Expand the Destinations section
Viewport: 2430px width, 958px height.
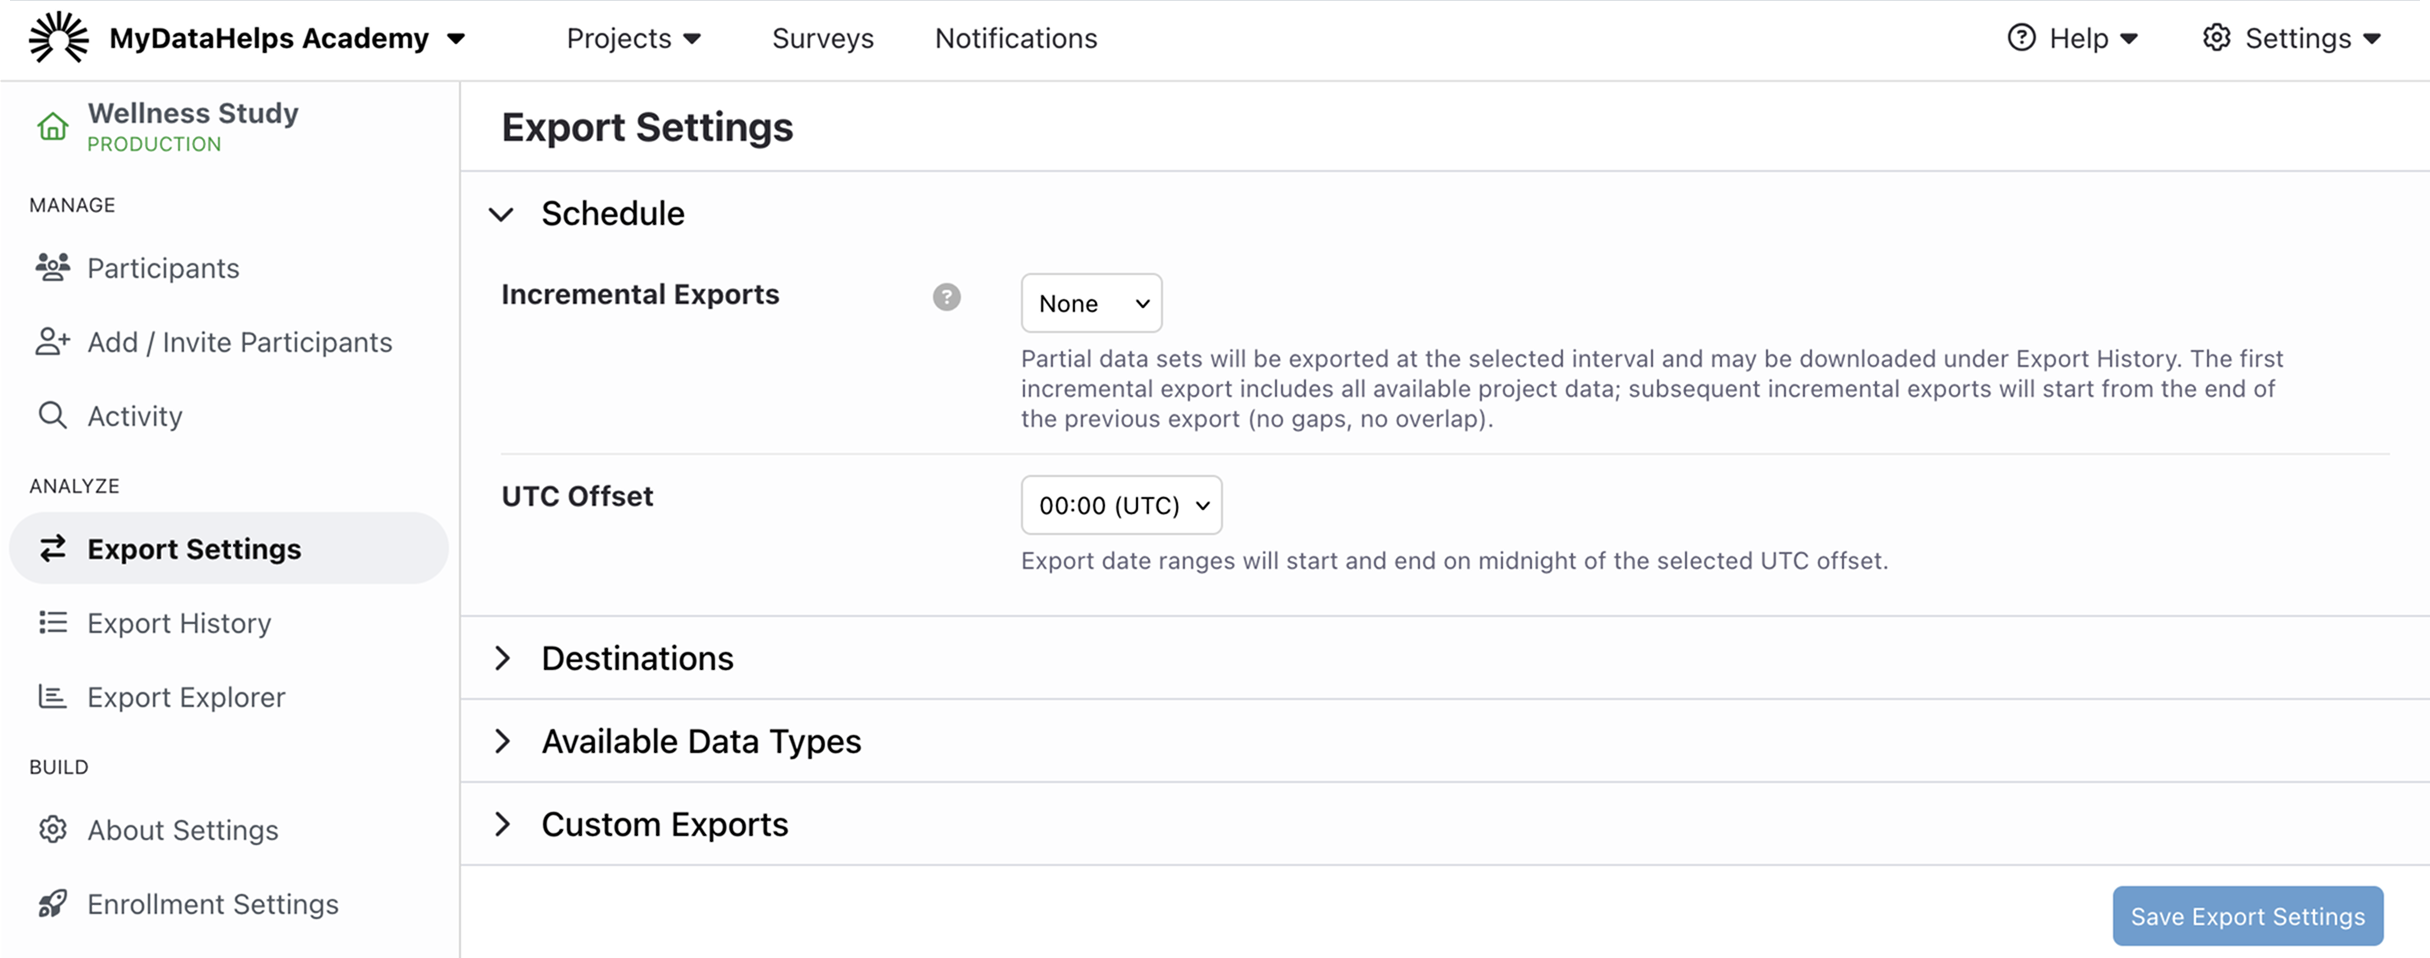[x=503, y=658]
